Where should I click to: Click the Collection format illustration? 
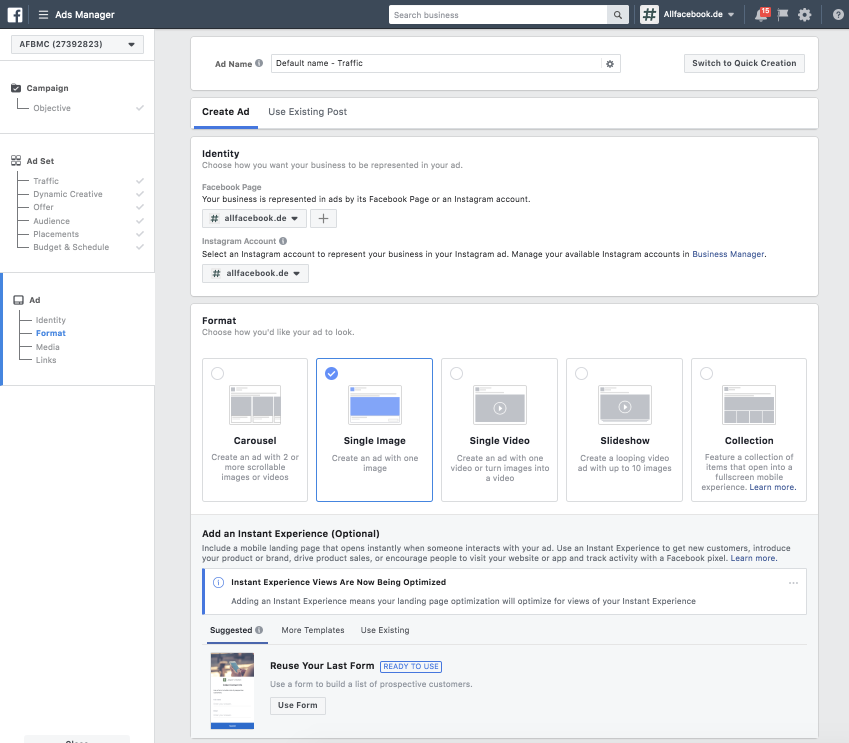[x=749, y=405]
